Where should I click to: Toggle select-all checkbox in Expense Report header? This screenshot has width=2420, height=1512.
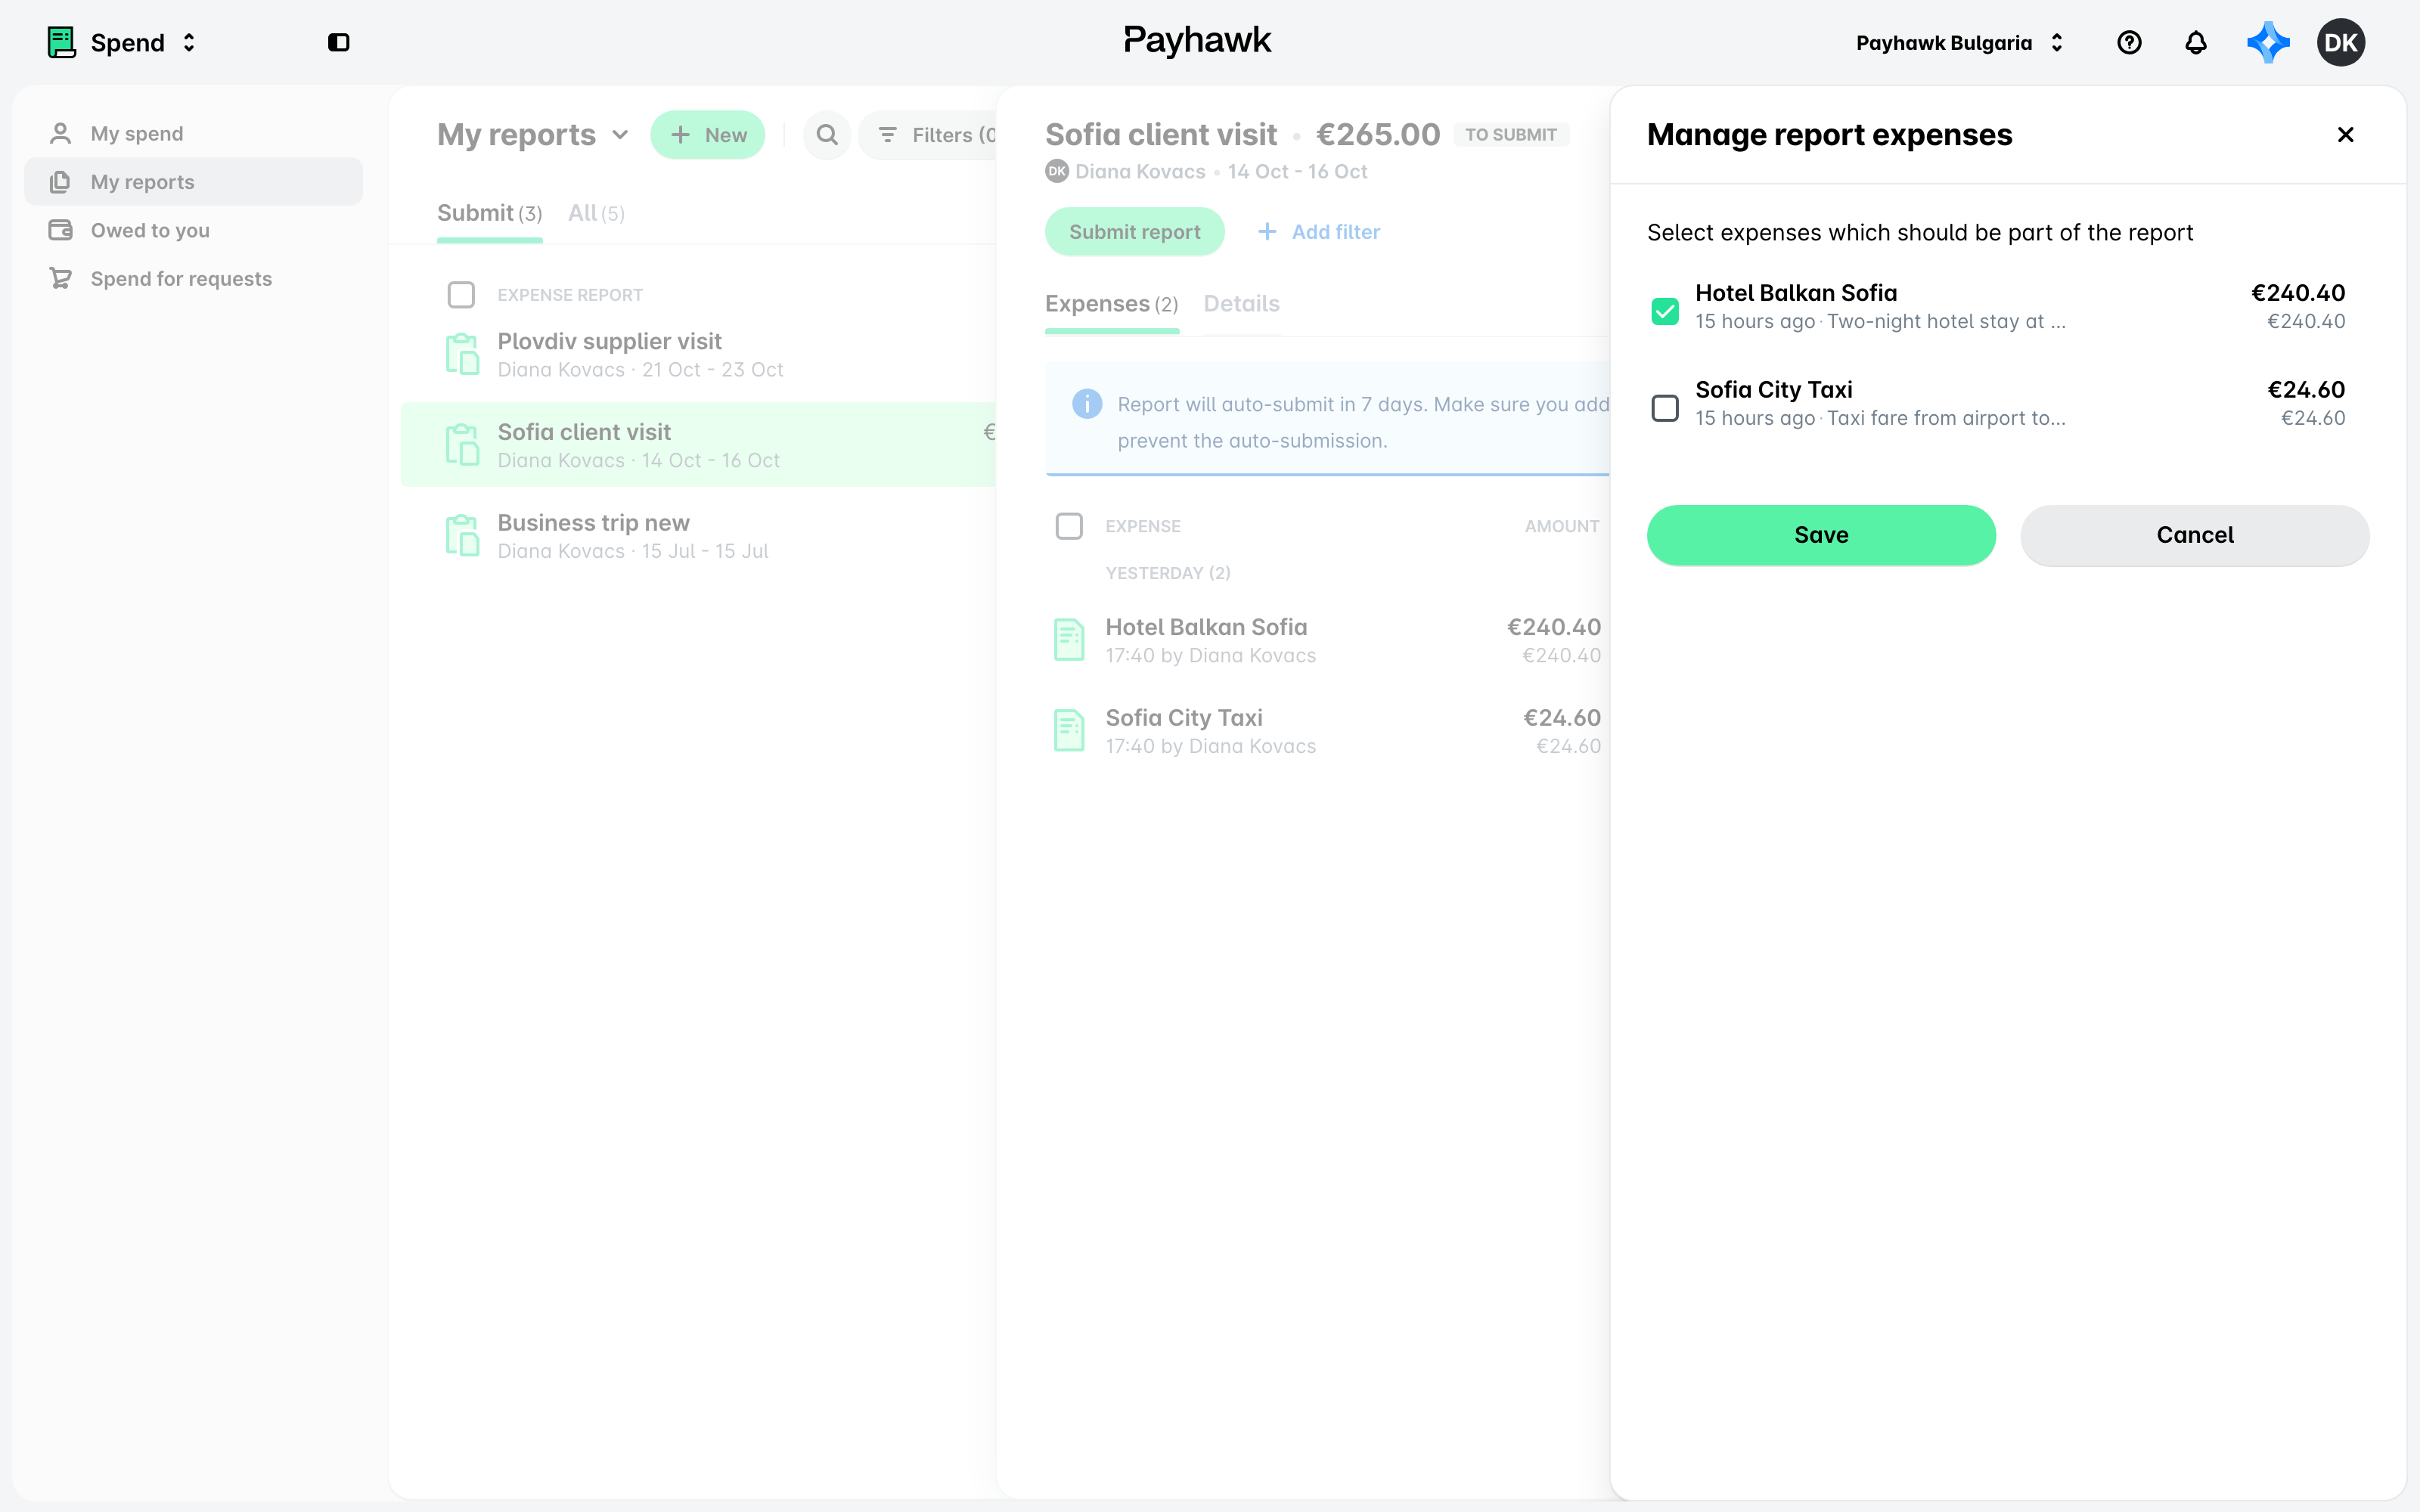click(x=461, y=295)
